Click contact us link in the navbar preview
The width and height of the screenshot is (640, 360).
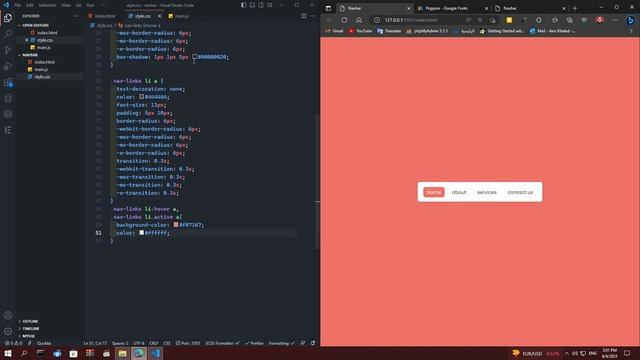(x=520, y=192)
